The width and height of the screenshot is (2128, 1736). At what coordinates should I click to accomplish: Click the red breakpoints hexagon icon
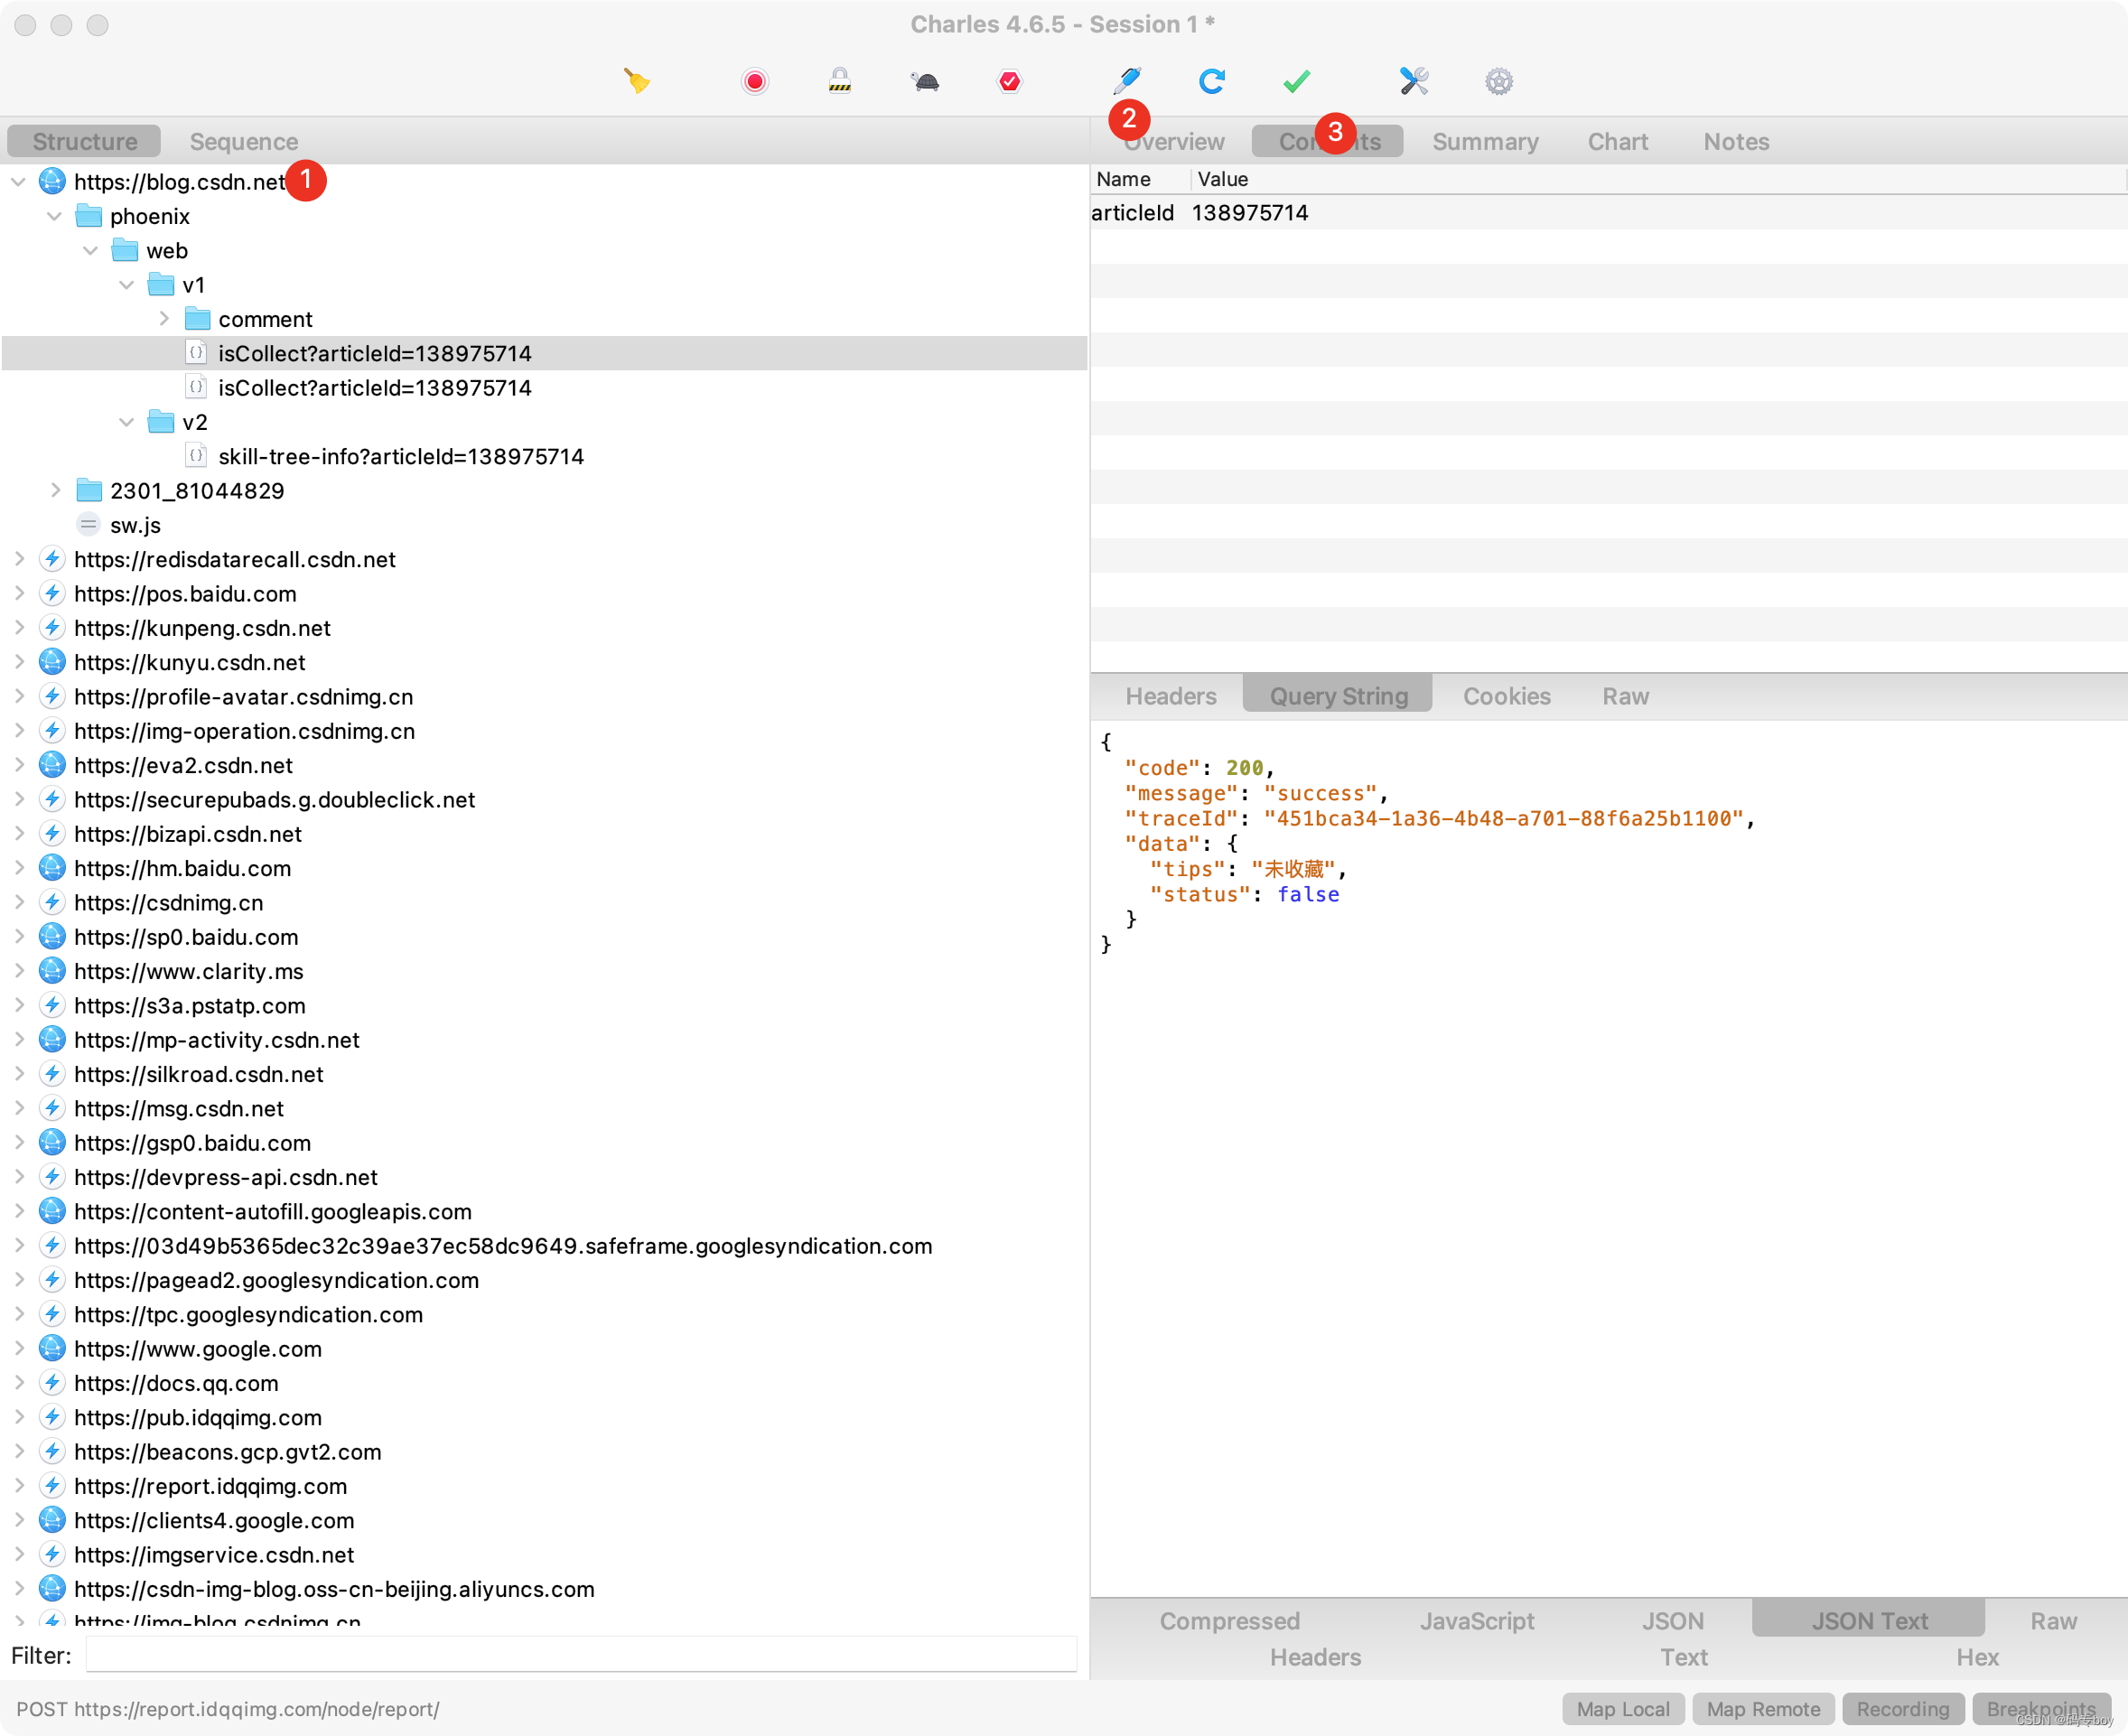(1010, 81)
